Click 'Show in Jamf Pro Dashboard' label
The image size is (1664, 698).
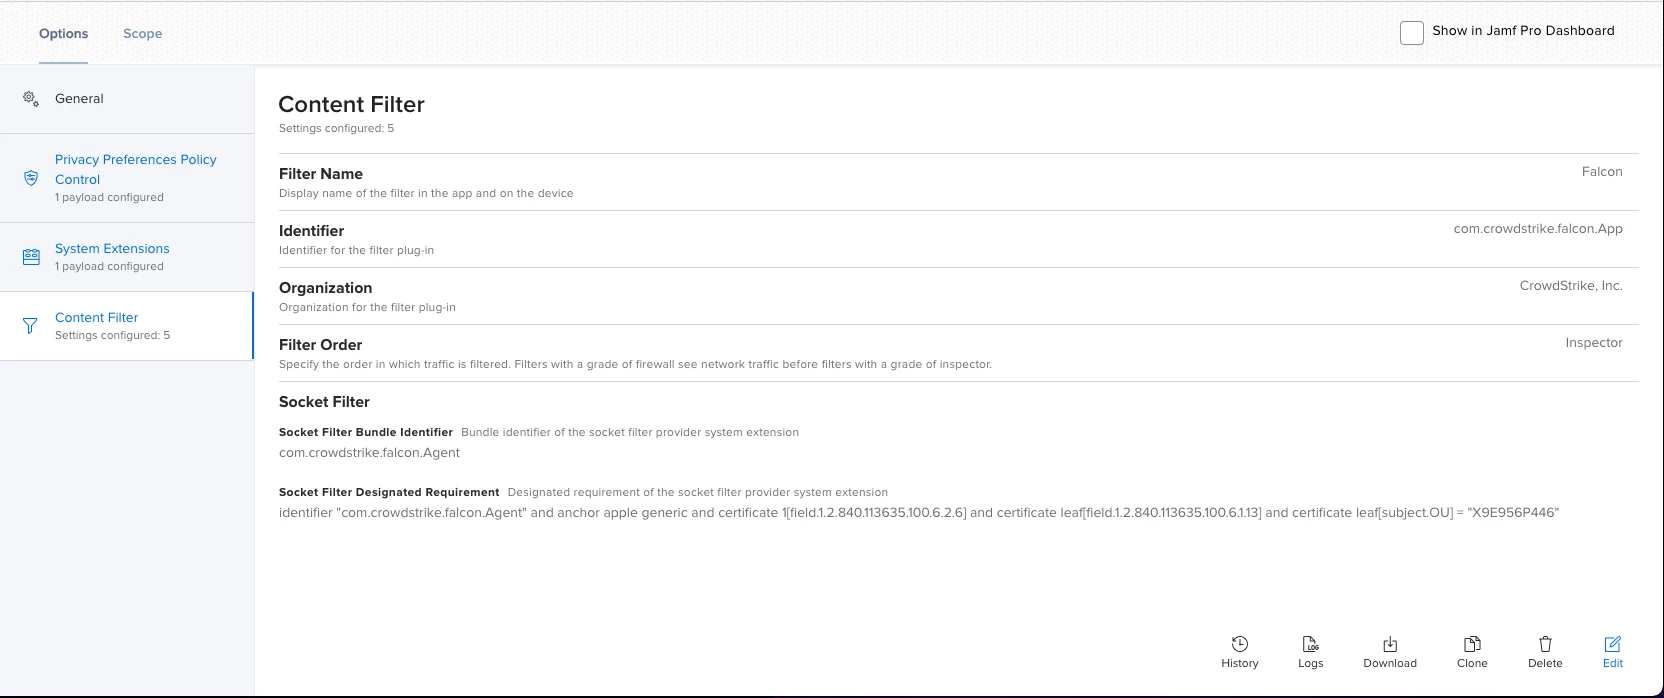tap(1523, 30)
